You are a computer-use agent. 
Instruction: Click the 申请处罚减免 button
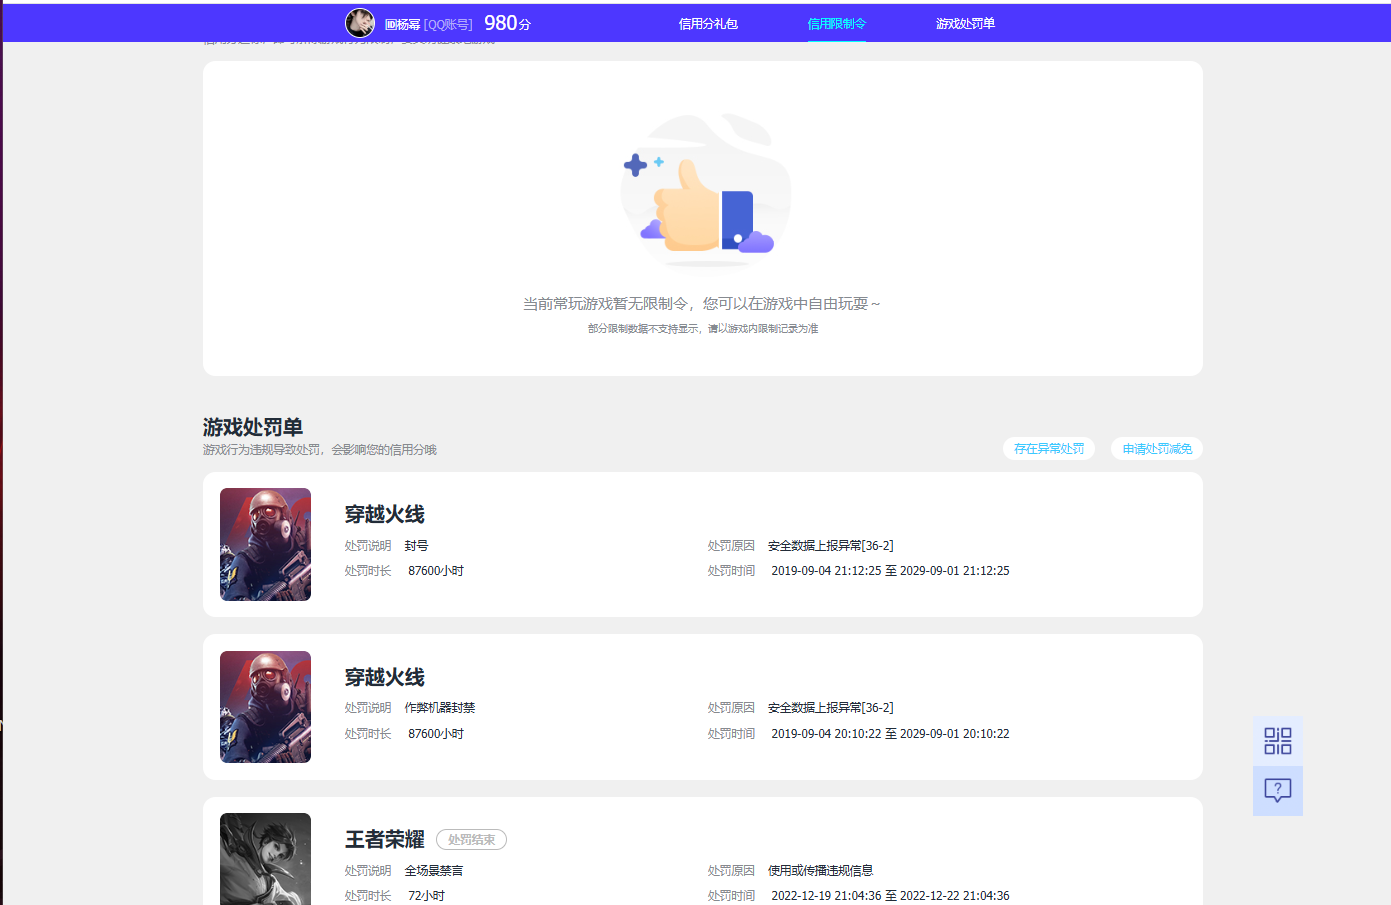coord(1156,448)
